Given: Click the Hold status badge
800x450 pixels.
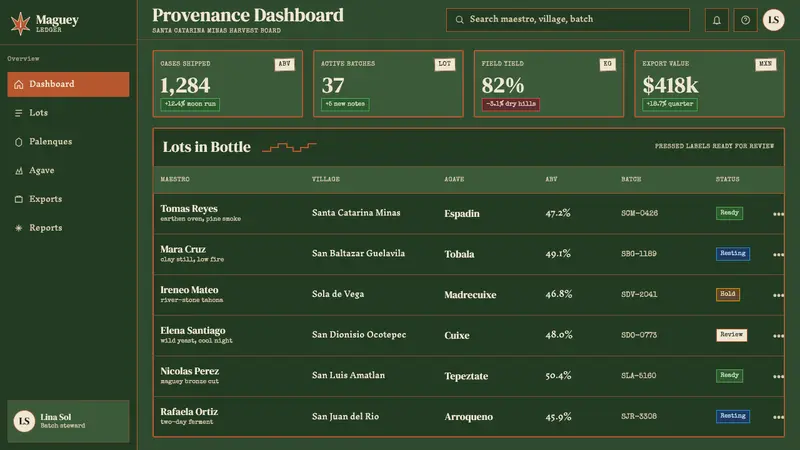Looking at the screenshot, I should pyautogui.click(x=728, y=294).
